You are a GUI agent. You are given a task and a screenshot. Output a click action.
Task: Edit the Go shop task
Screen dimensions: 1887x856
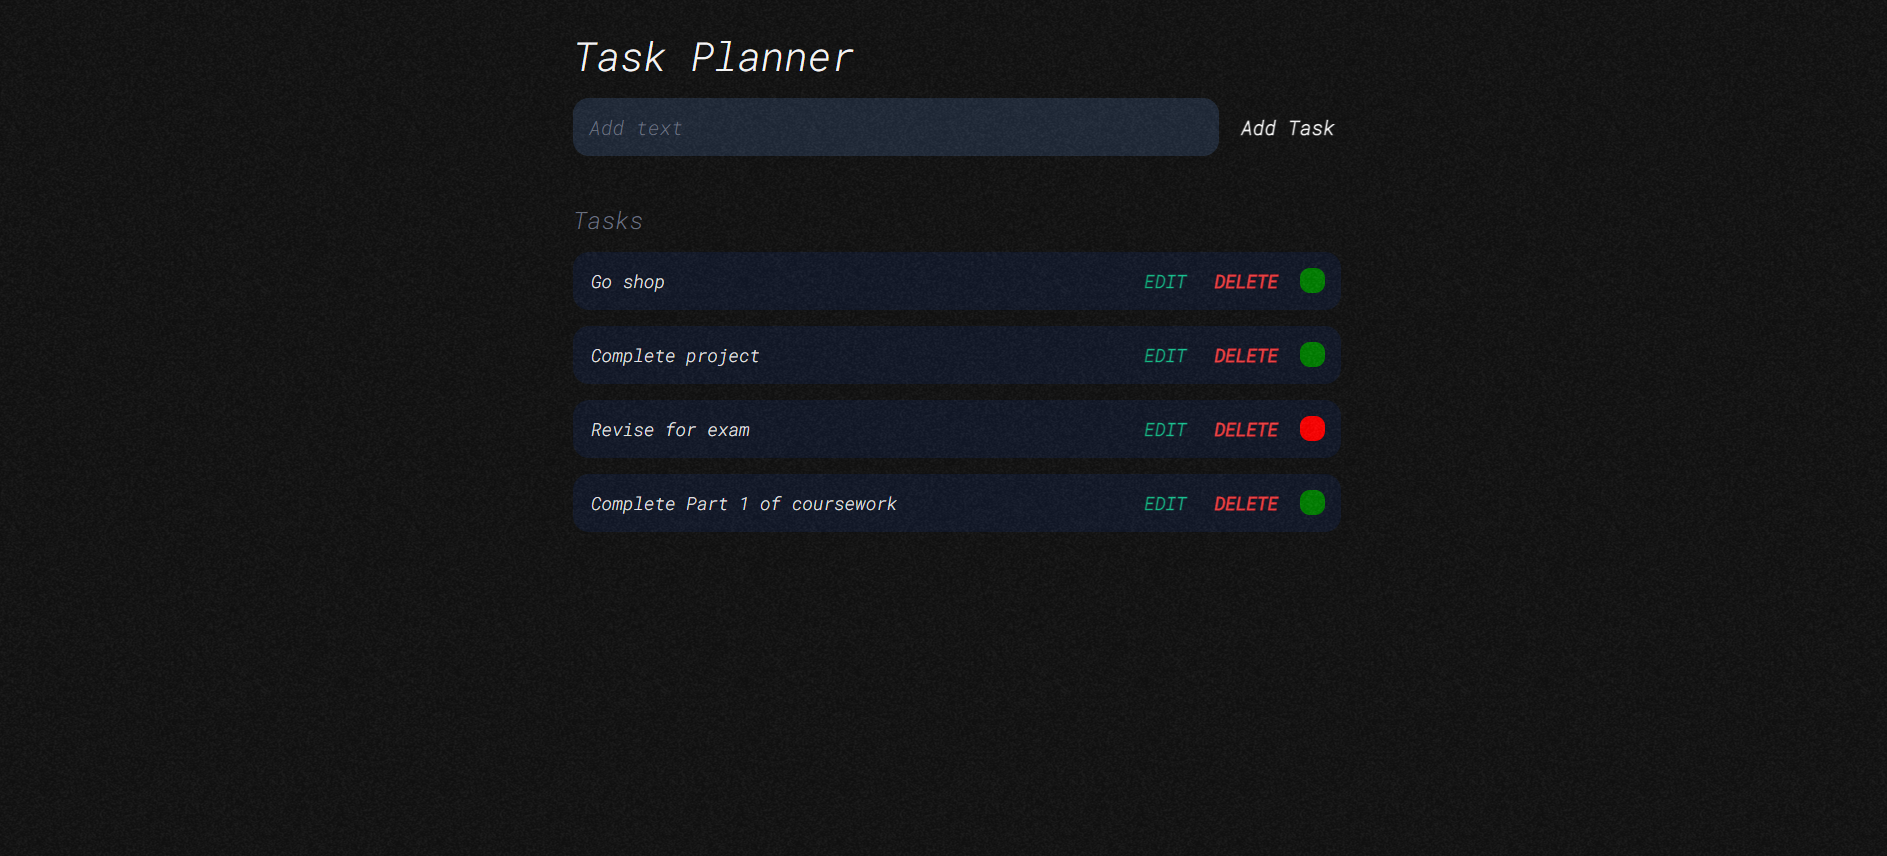point(1164,281)
